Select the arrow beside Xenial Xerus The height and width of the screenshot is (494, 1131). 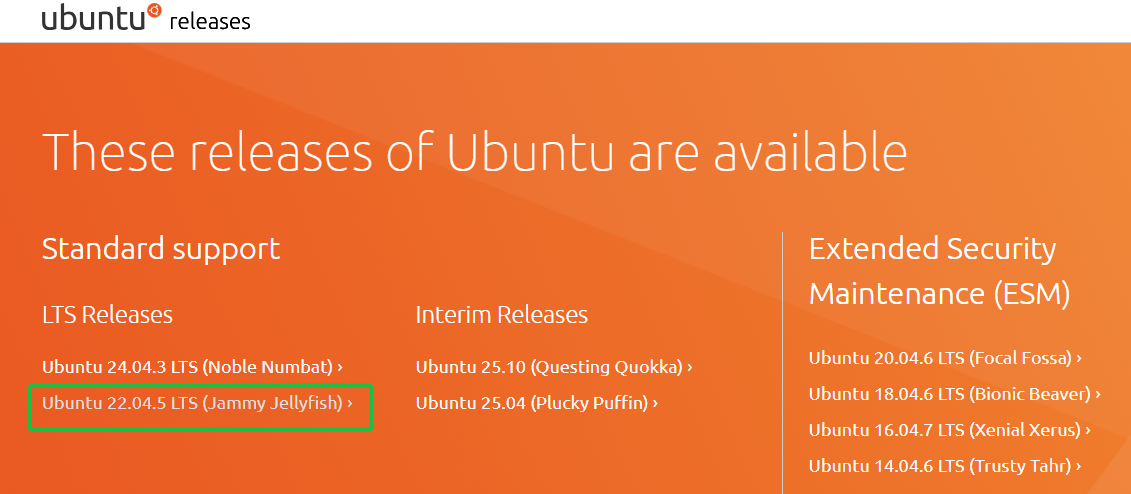[x=1088, y=430]
